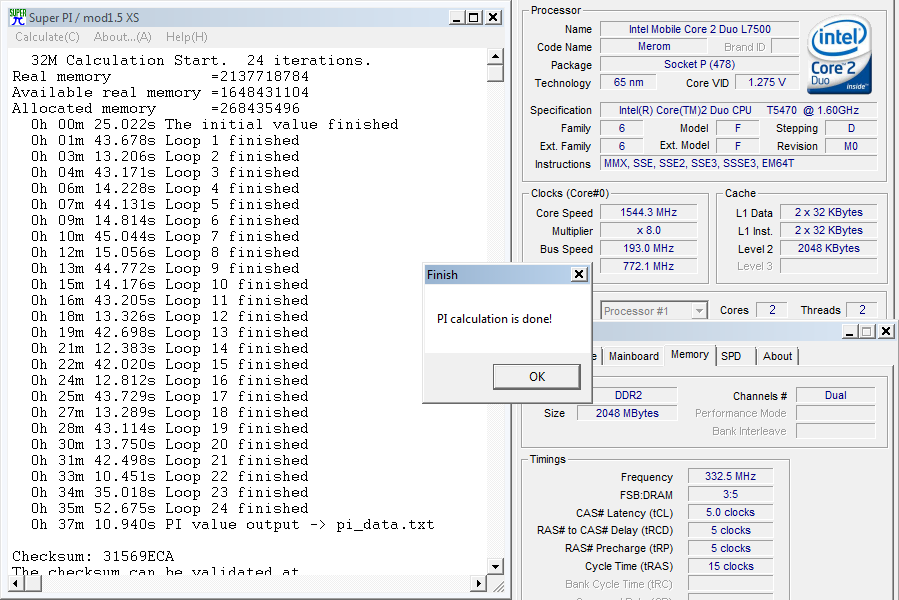This screenshot has height=600, width=899.
Task: Click the Threads count value 2
Action: pyautogui.click(x=862, y=310)
